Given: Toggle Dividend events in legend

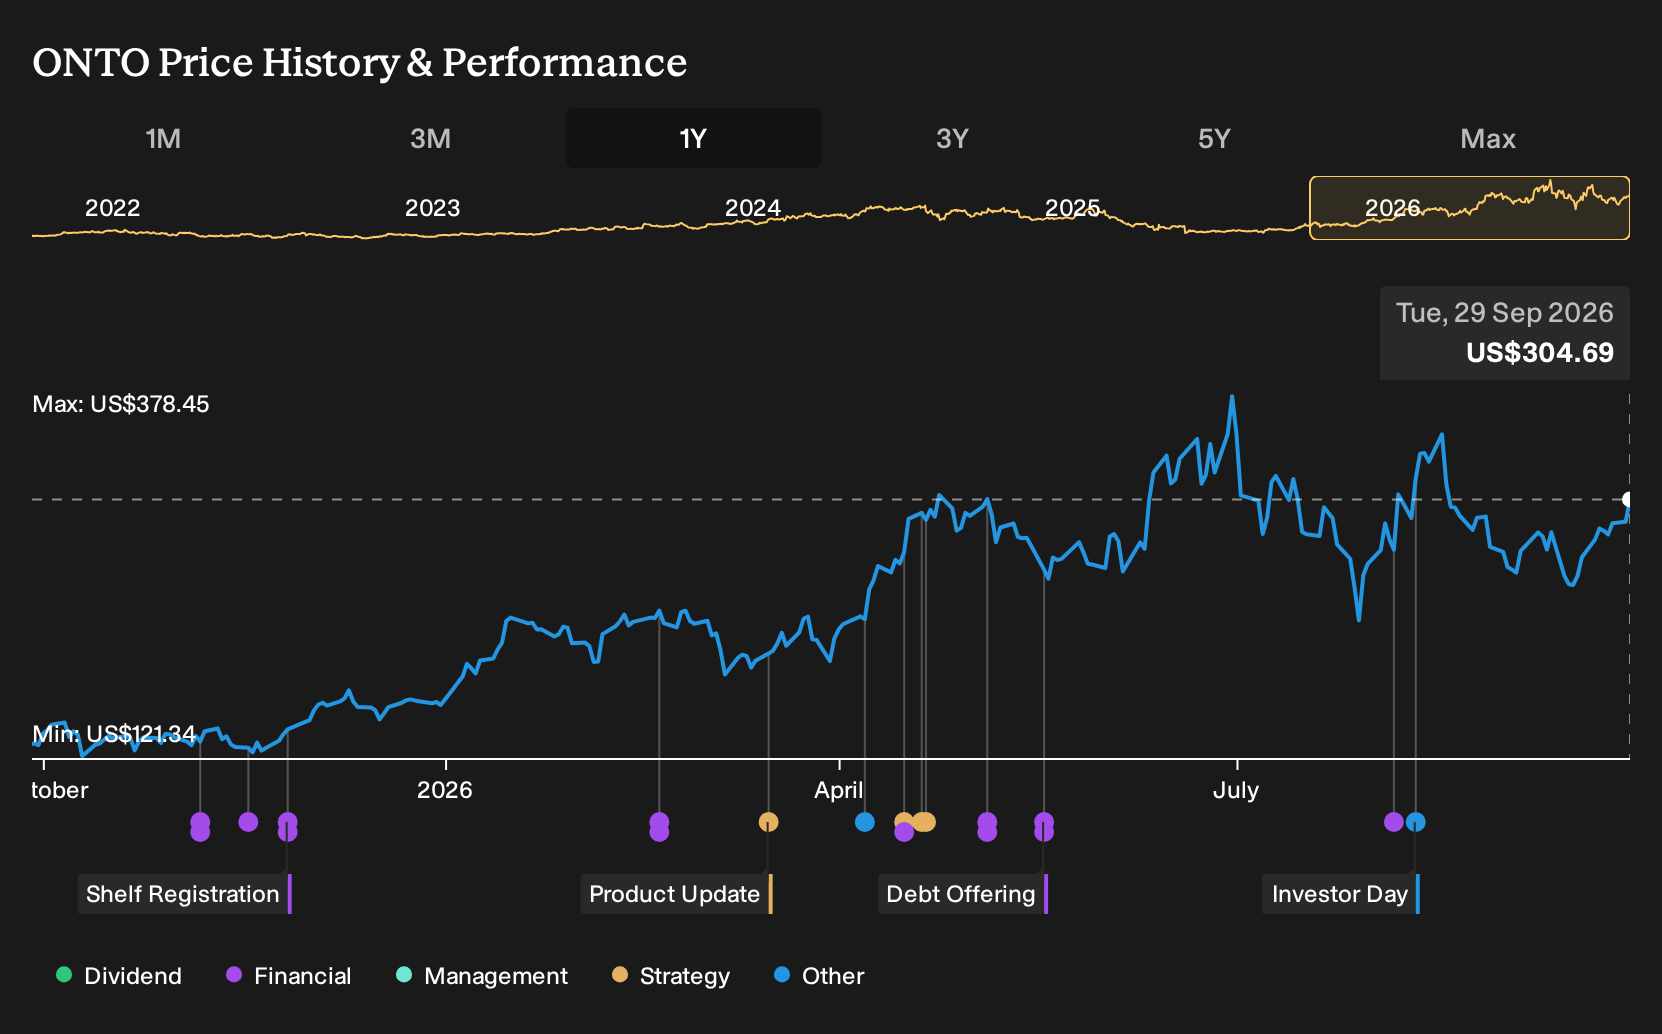Looking at the screenshot, I should click(x=119, y=976).
